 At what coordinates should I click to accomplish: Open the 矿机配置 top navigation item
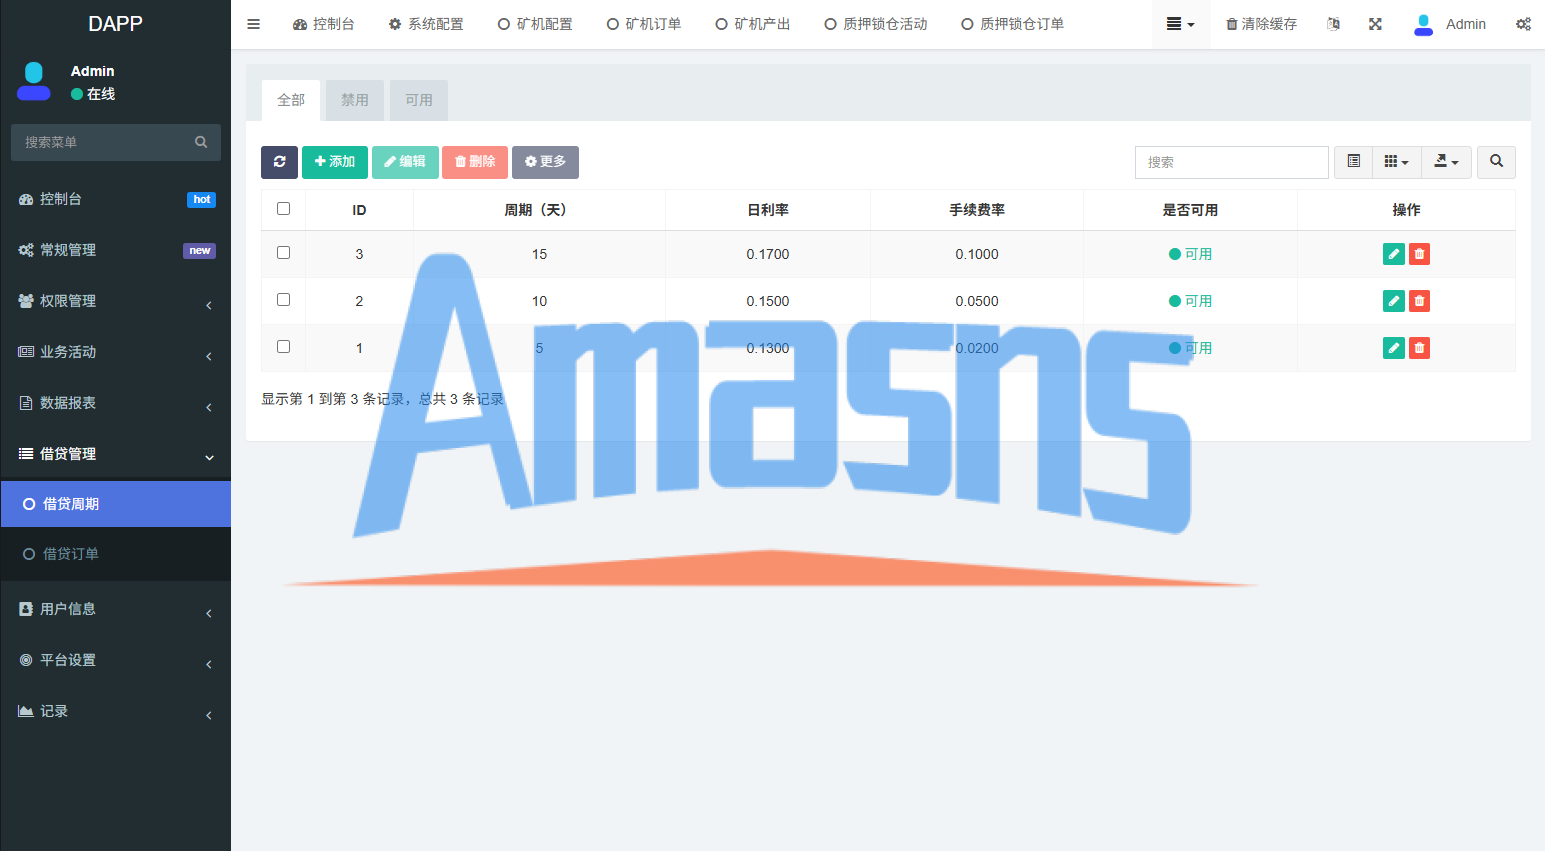[535, 24]
